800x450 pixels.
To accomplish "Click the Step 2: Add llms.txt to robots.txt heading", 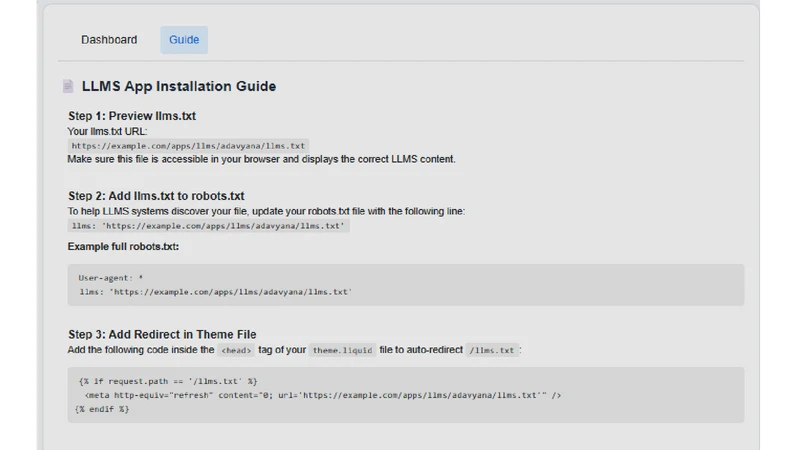I will point(156,196).
